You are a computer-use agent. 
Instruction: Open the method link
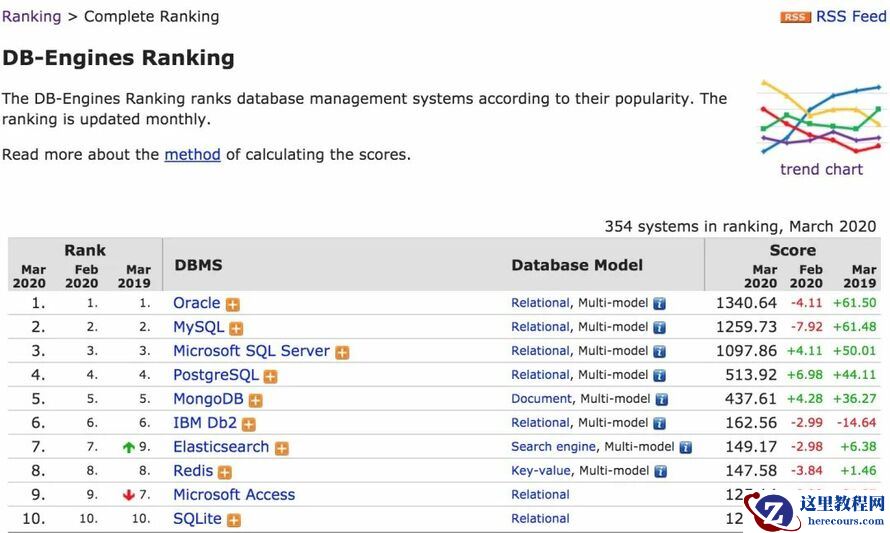click(x=192, y=154)
